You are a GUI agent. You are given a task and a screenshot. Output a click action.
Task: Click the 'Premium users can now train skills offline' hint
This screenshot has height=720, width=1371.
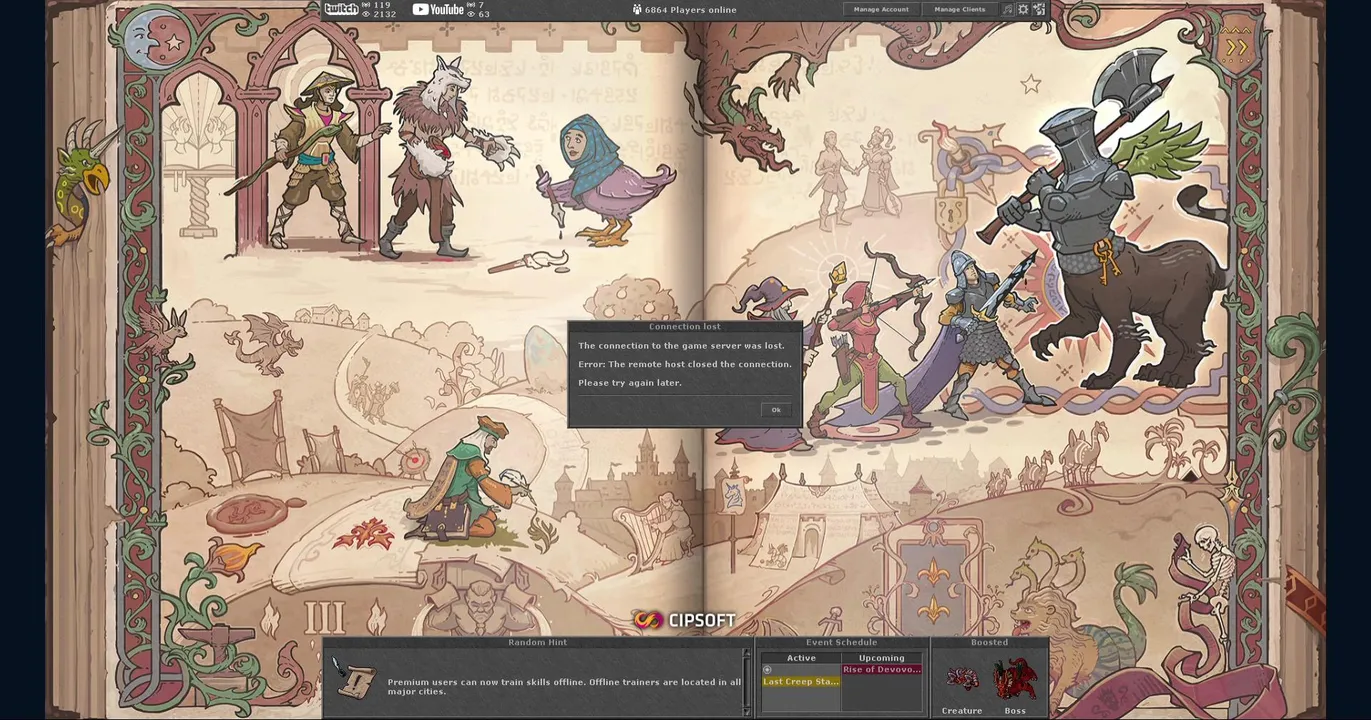click(565, 686)
